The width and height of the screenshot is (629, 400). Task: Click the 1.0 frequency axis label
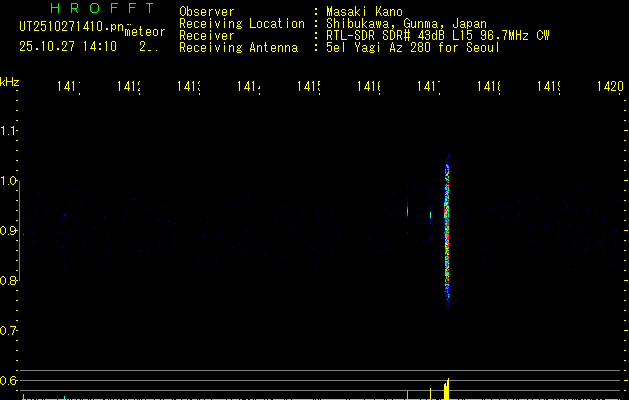pyautogui.click(x=8, y=181)
